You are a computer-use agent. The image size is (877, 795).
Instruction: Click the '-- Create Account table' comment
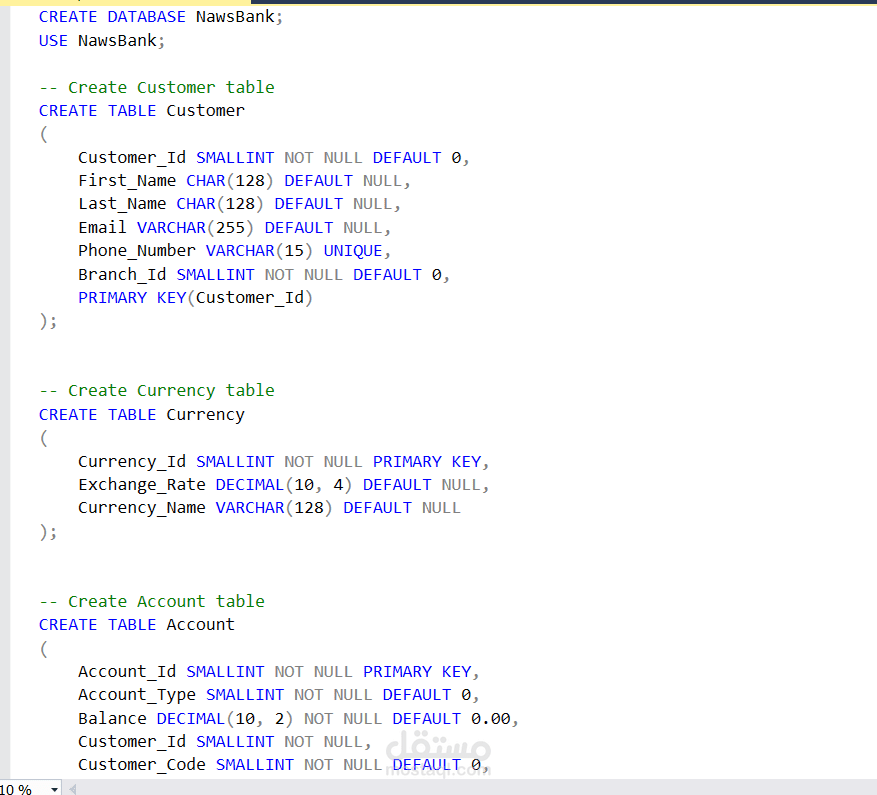152,601
